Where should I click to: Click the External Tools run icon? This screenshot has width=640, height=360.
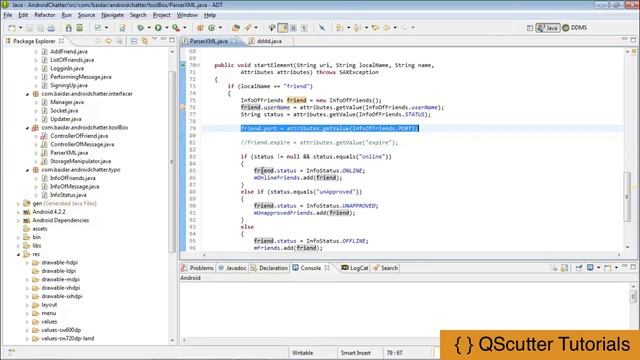pyautogui.click(x=176, y=28)
